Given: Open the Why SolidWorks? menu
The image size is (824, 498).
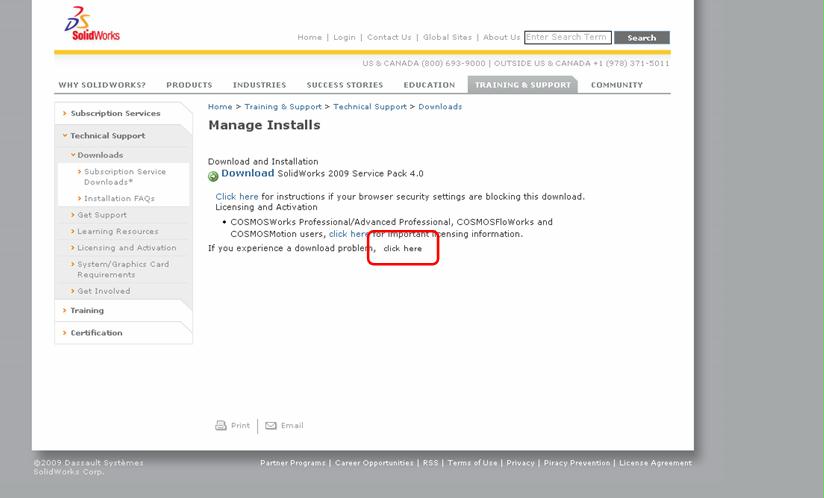Looking at the screenshot, I should [102, 85].
